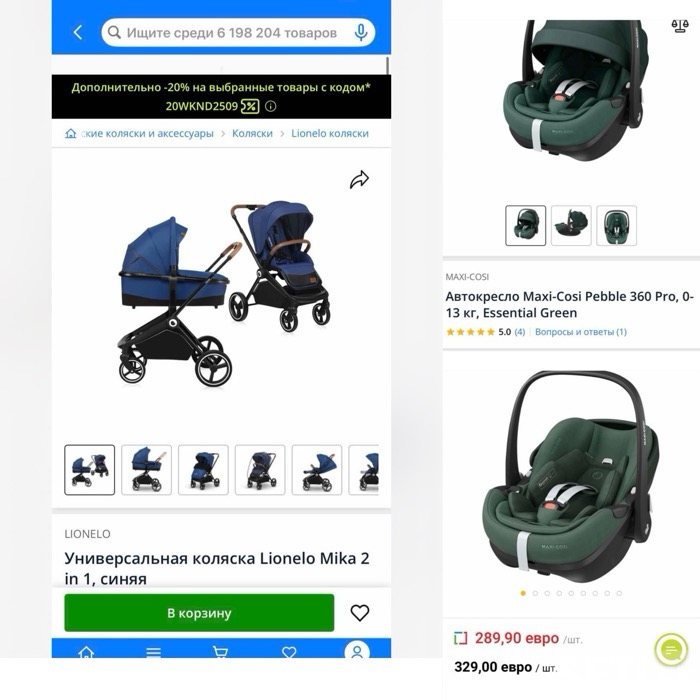Add stroller to favorites with heart icon
This screenshot has height=700, width=700.
coord(360,612)
